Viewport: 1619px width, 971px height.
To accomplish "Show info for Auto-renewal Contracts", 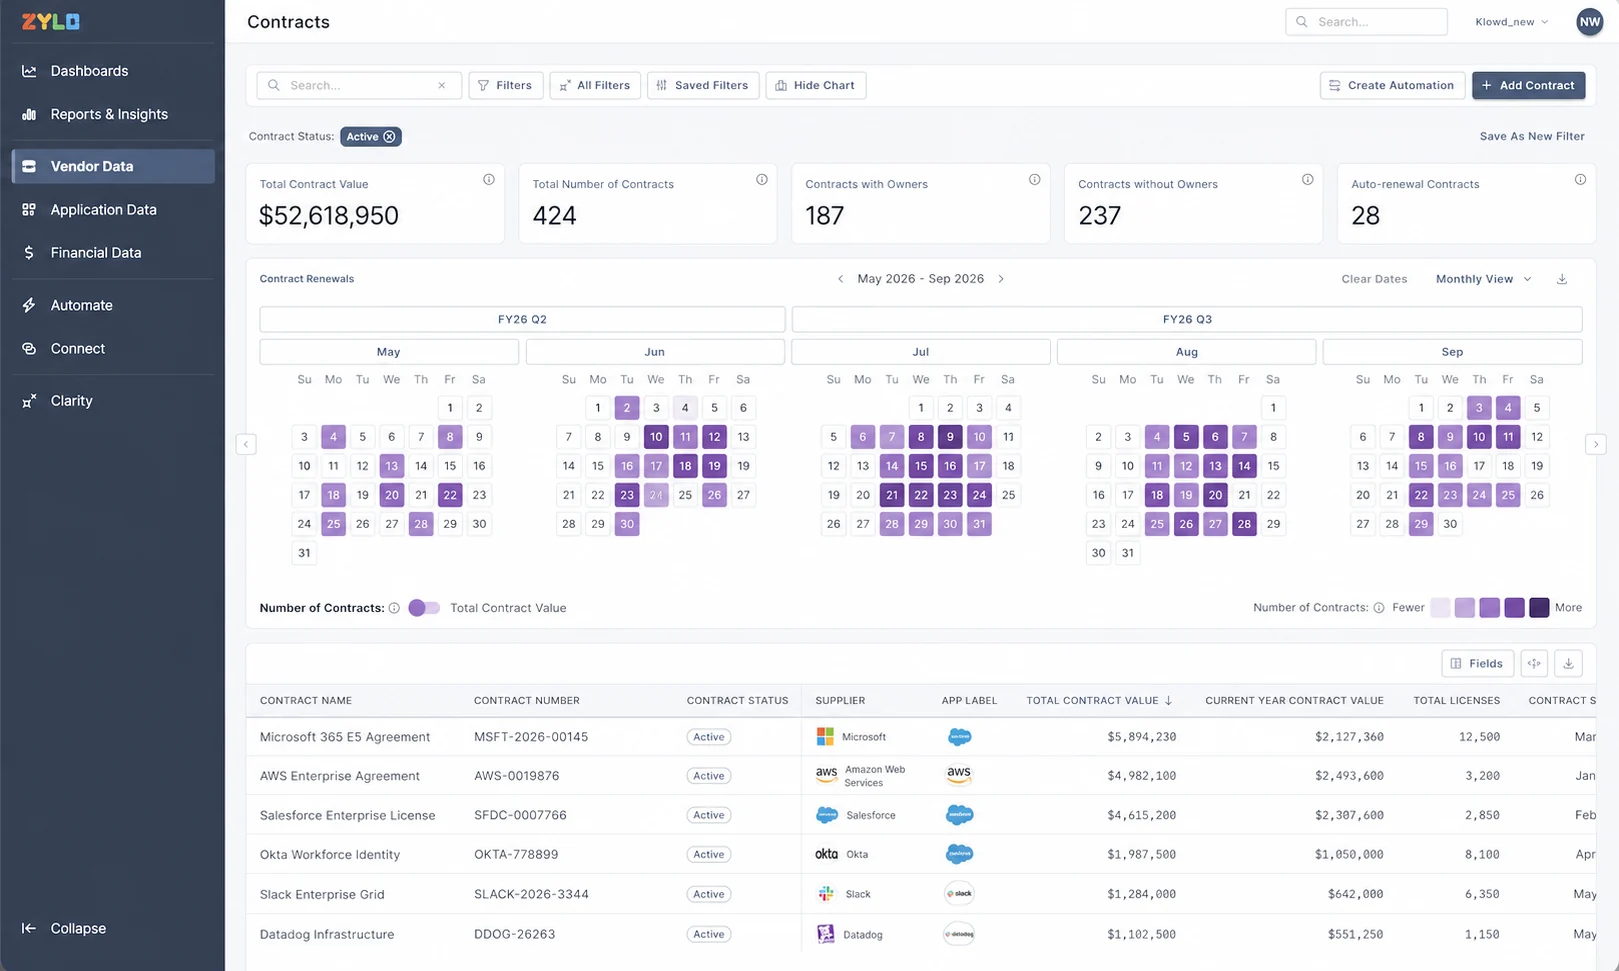I will pos(1581,180).
